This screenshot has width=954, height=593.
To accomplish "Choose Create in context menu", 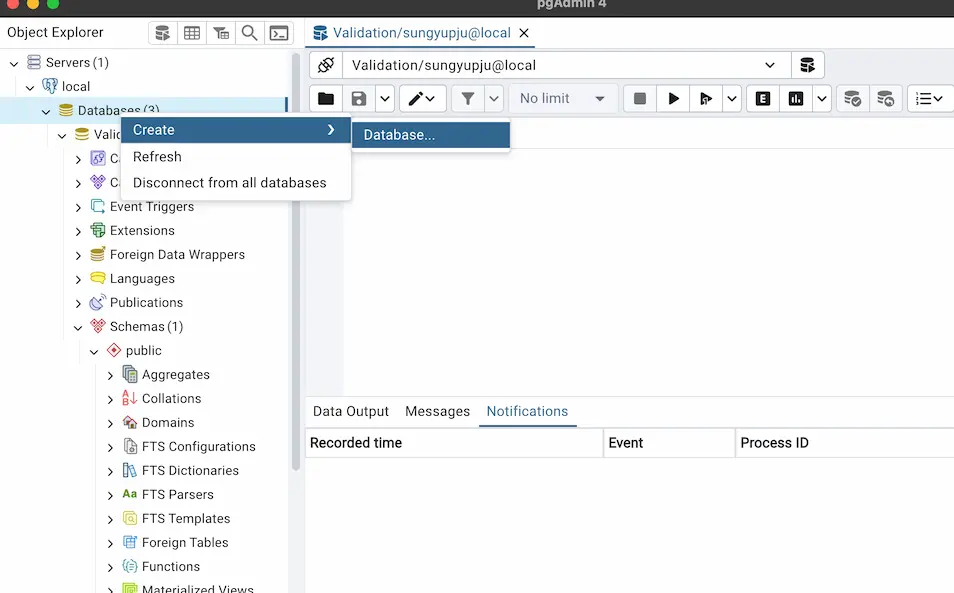I will click(x=235, y=130).
